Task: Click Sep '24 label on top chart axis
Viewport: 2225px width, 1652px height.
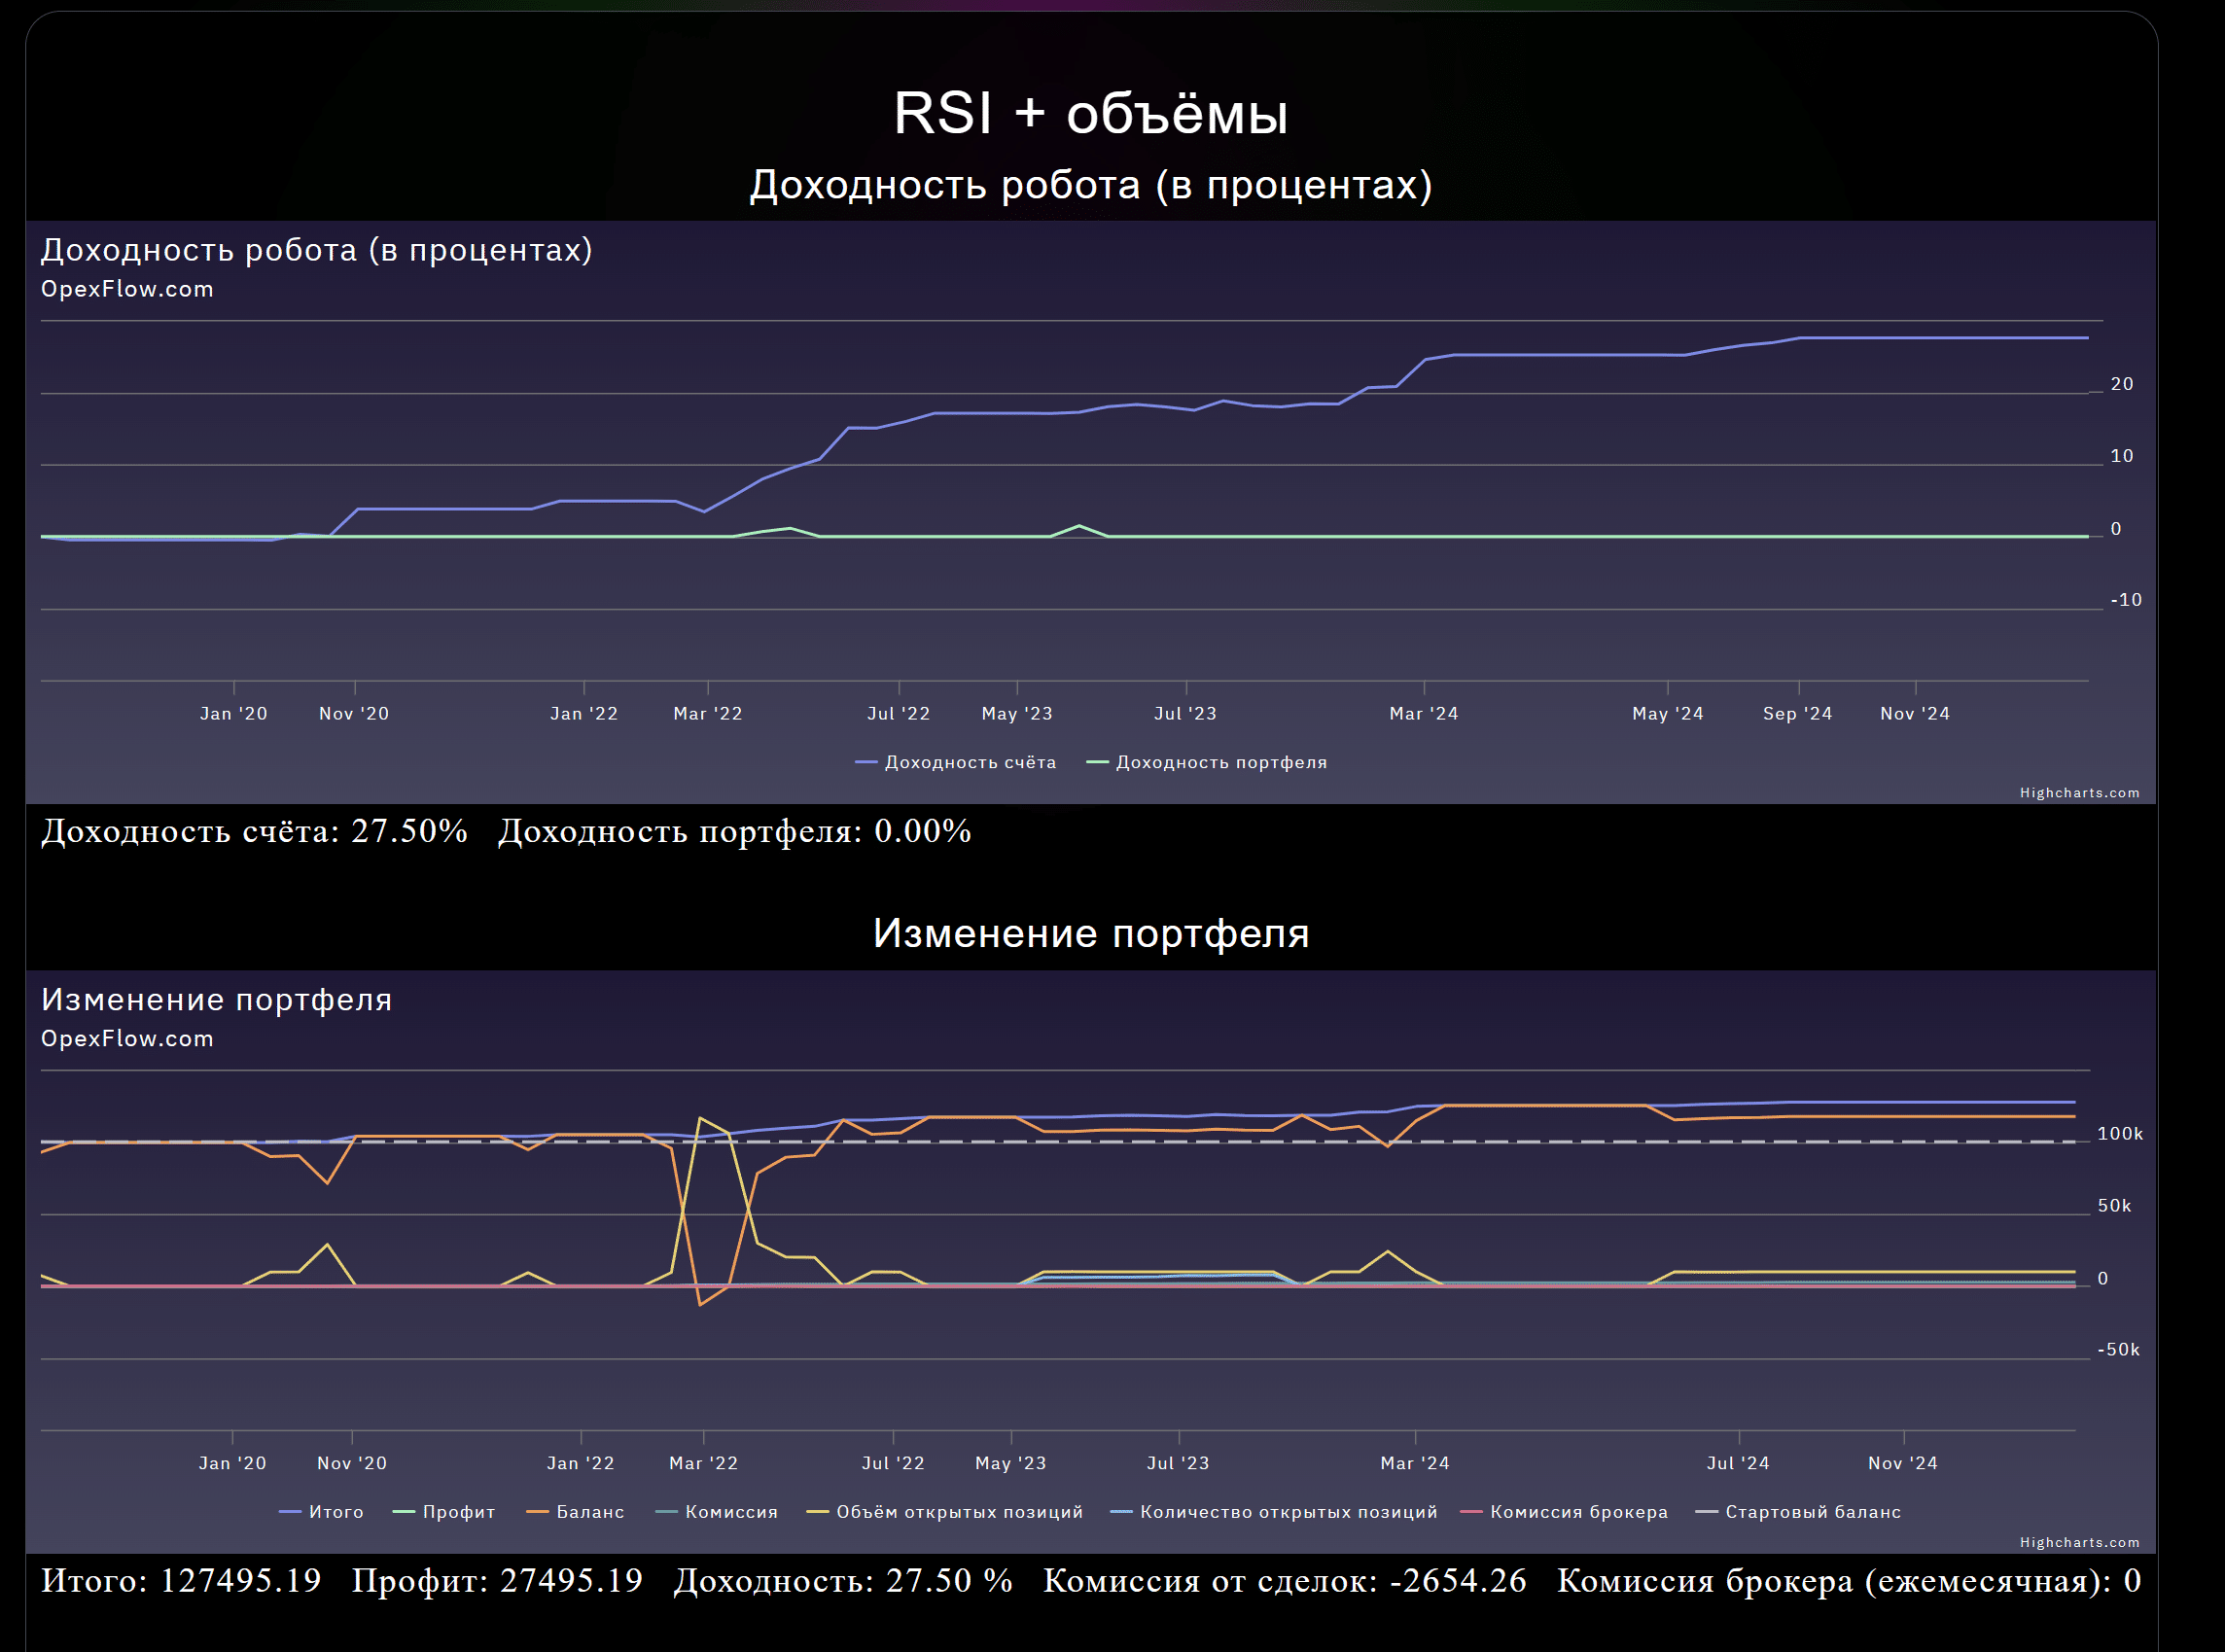Action: 1798,714
